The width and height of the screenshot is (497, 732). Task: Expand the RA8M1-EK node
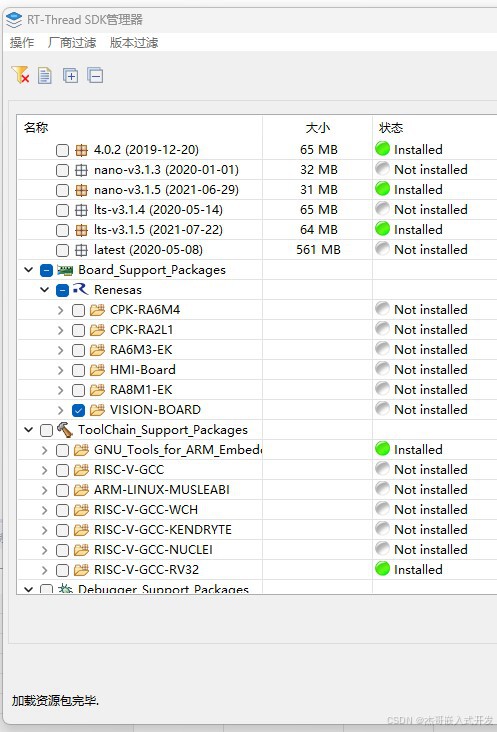pos(60,390)
